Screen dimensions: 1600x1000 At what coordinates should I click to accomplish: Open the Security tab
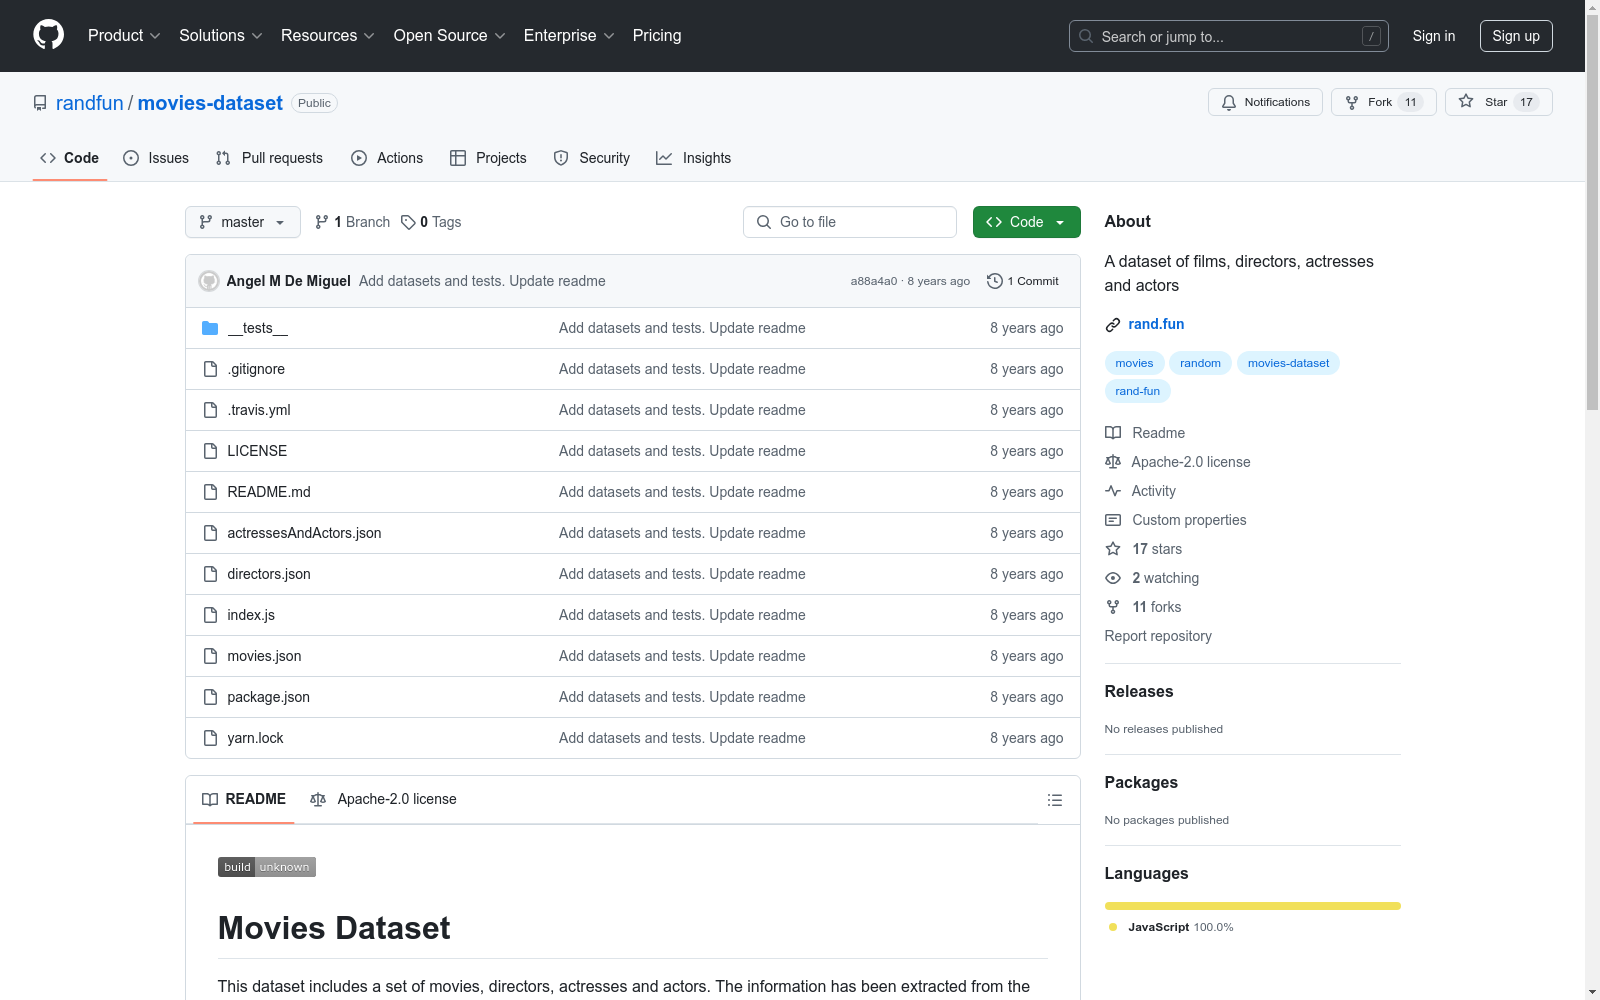592,158
